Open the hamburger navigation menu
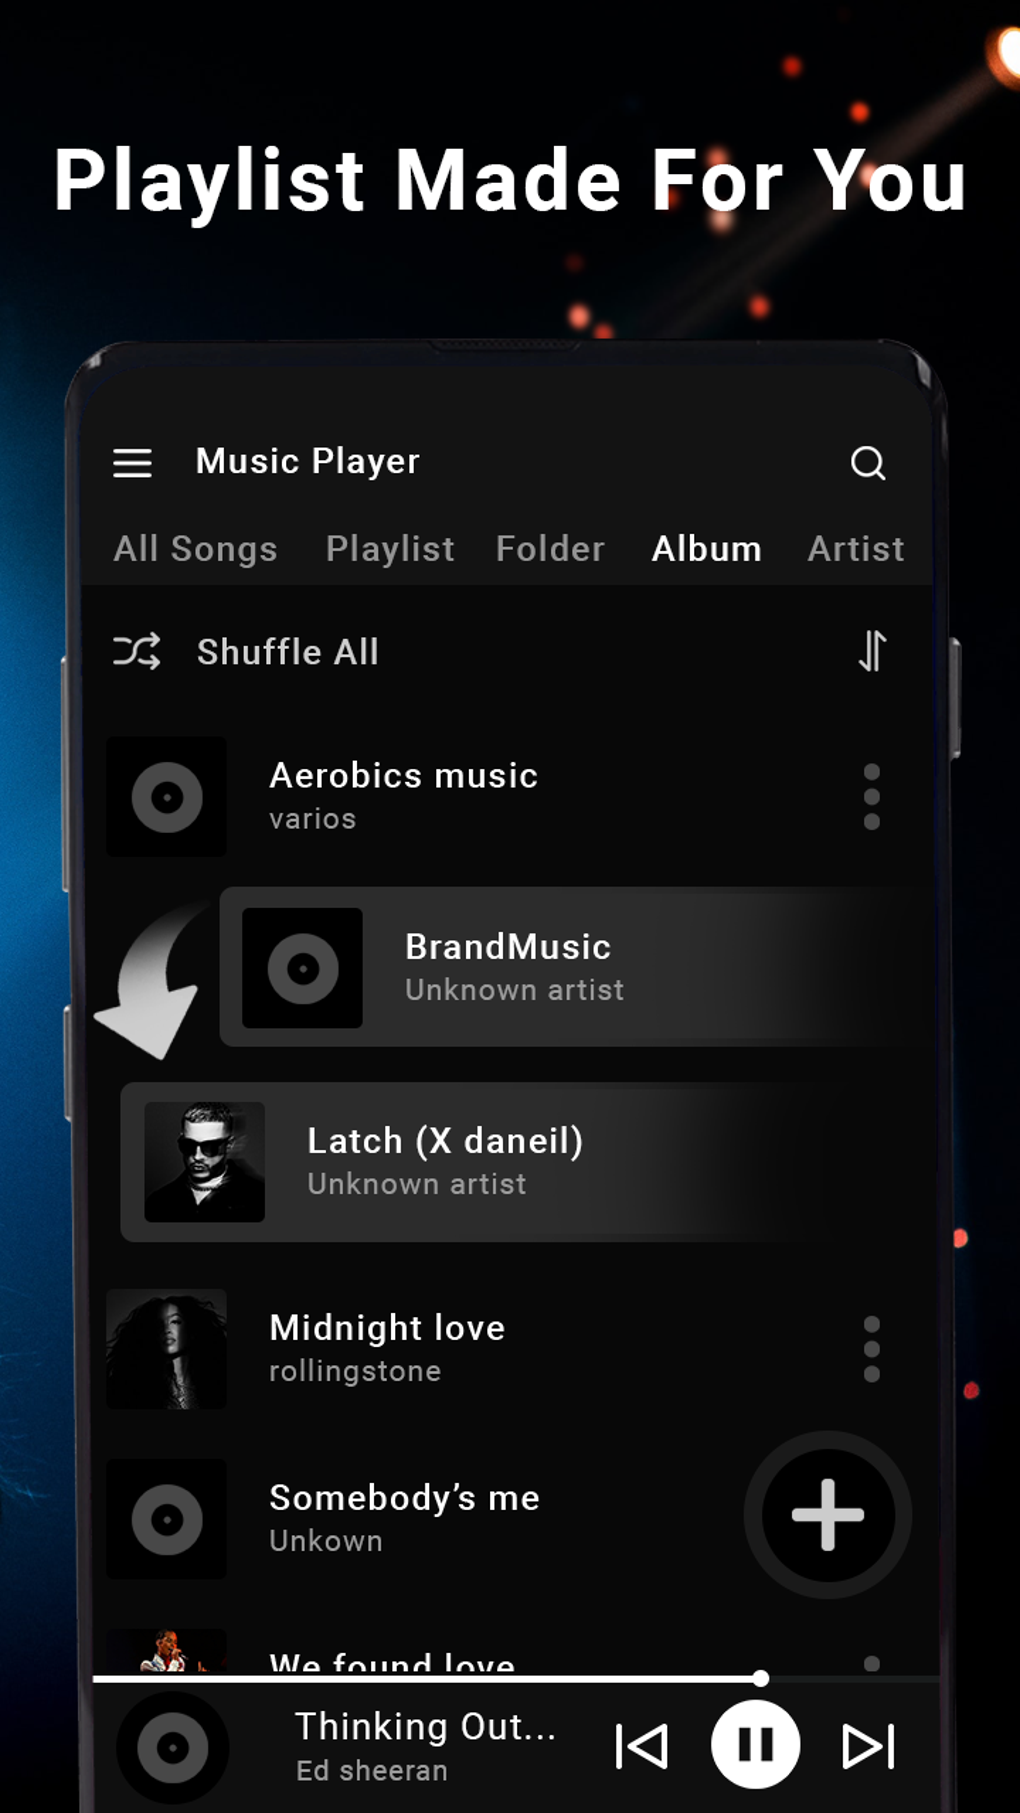Viewport: 1020px width, 1813px height. (x=132, y=462)
